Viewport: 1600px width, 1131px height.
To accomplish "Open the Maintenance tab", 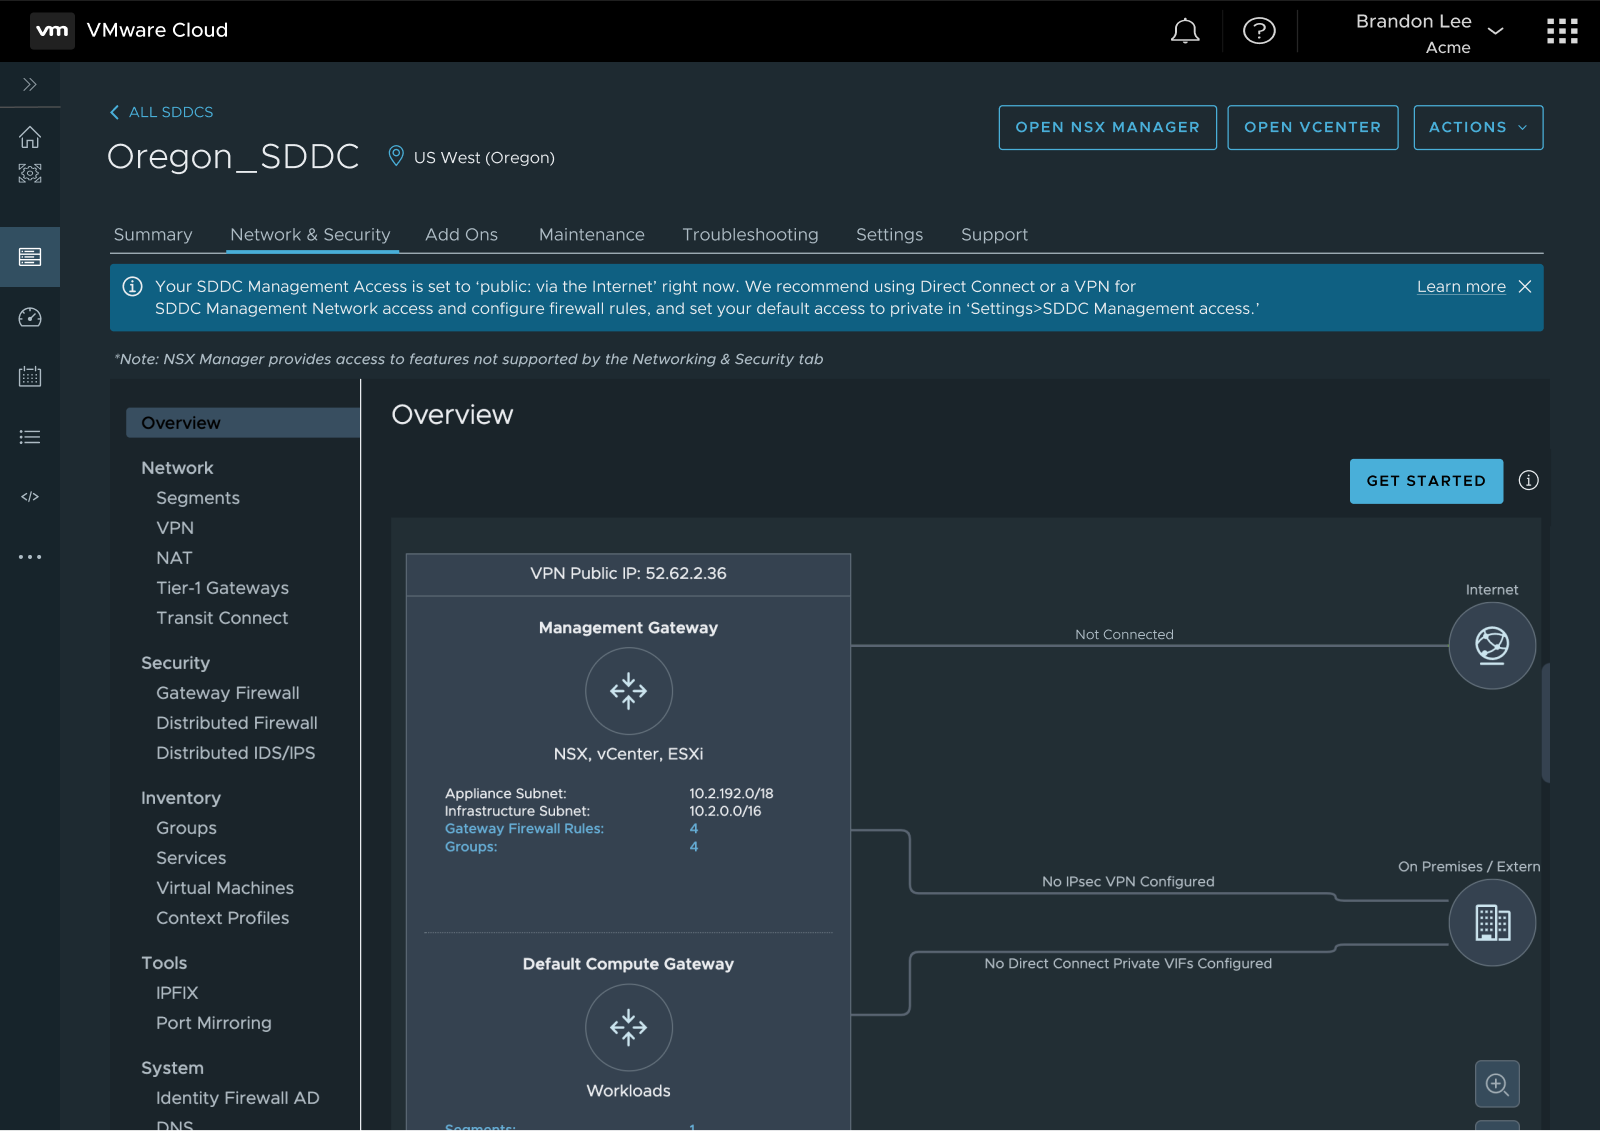I will click(x=592, y=235).
